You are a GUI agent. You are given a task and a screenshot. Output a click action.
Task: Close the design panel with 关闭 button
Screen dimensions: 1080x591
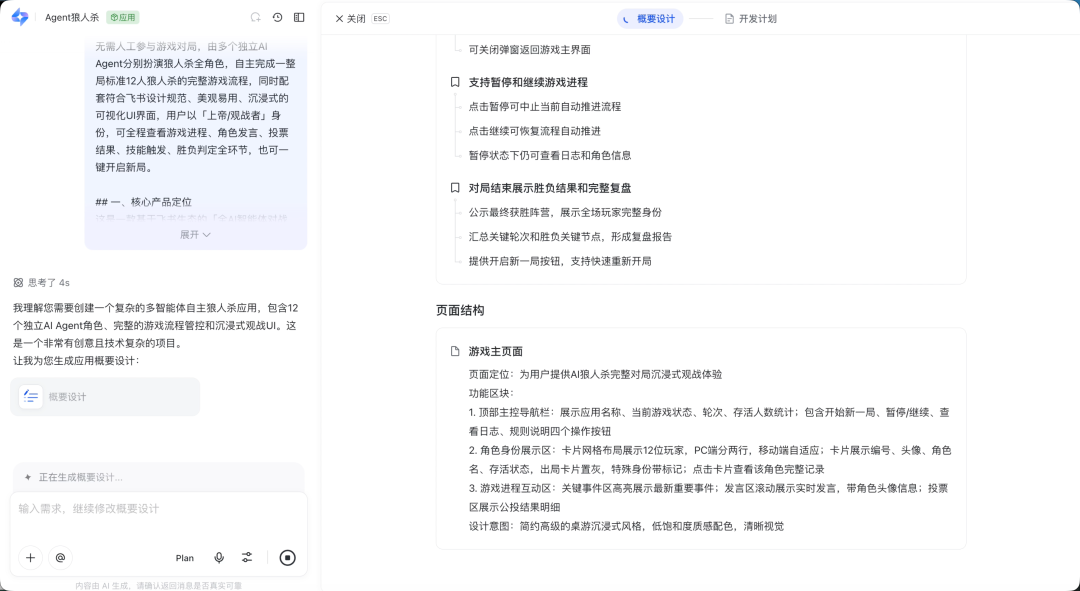[x=350, y=19]
